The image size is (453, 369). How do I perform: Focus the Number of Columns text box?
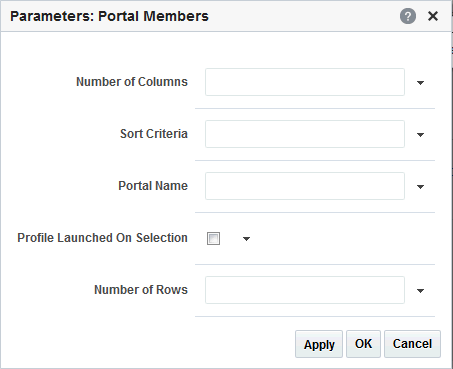point(305,82)
